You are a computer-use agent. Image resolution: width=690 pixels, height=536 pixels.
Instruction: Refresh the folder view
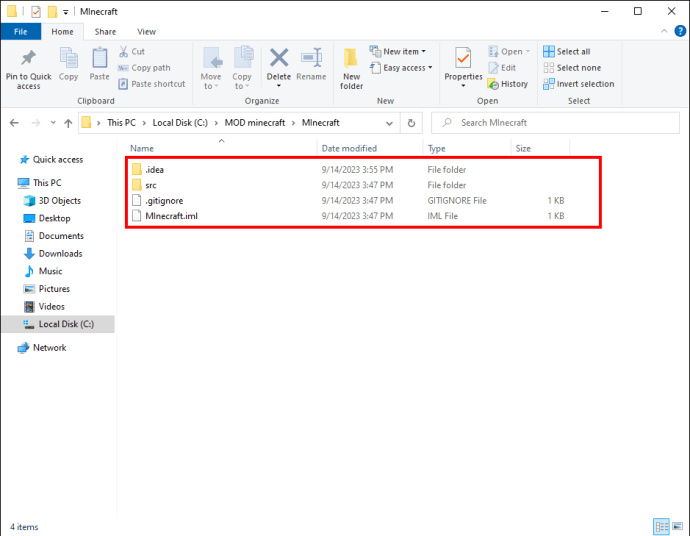coord(411,123)
